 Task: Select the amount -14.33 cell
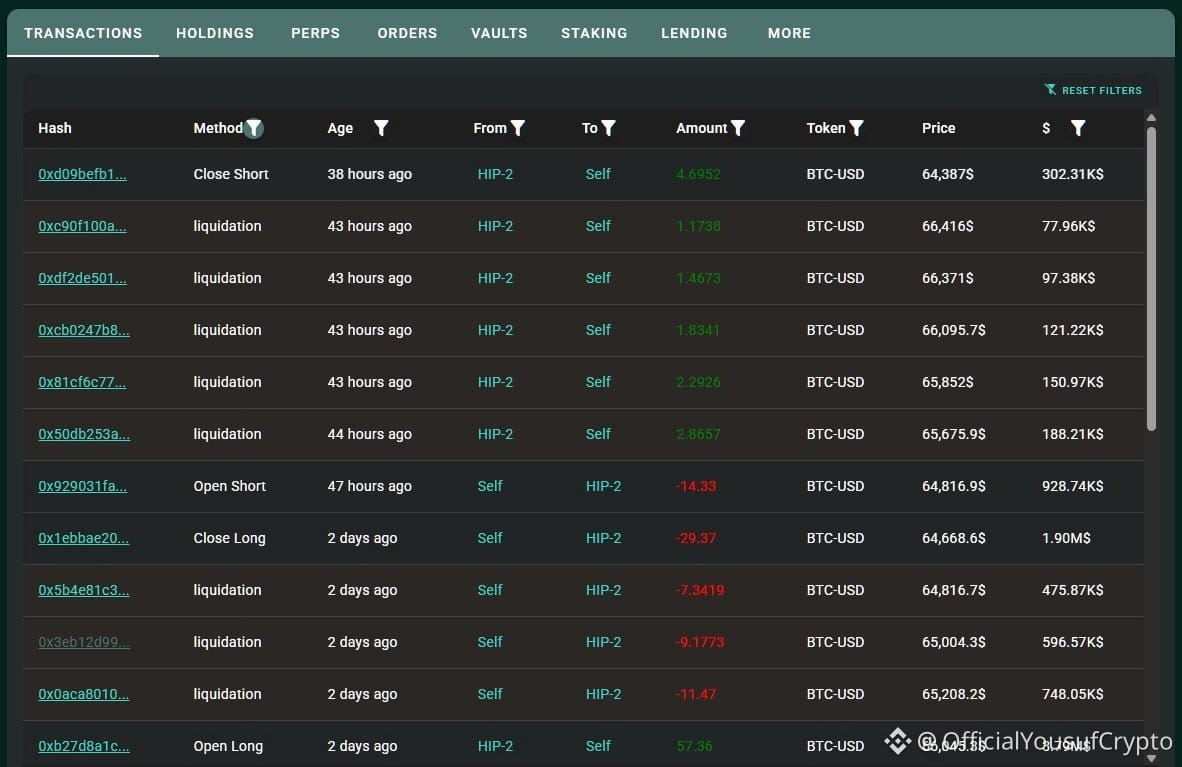coord(696,486)
